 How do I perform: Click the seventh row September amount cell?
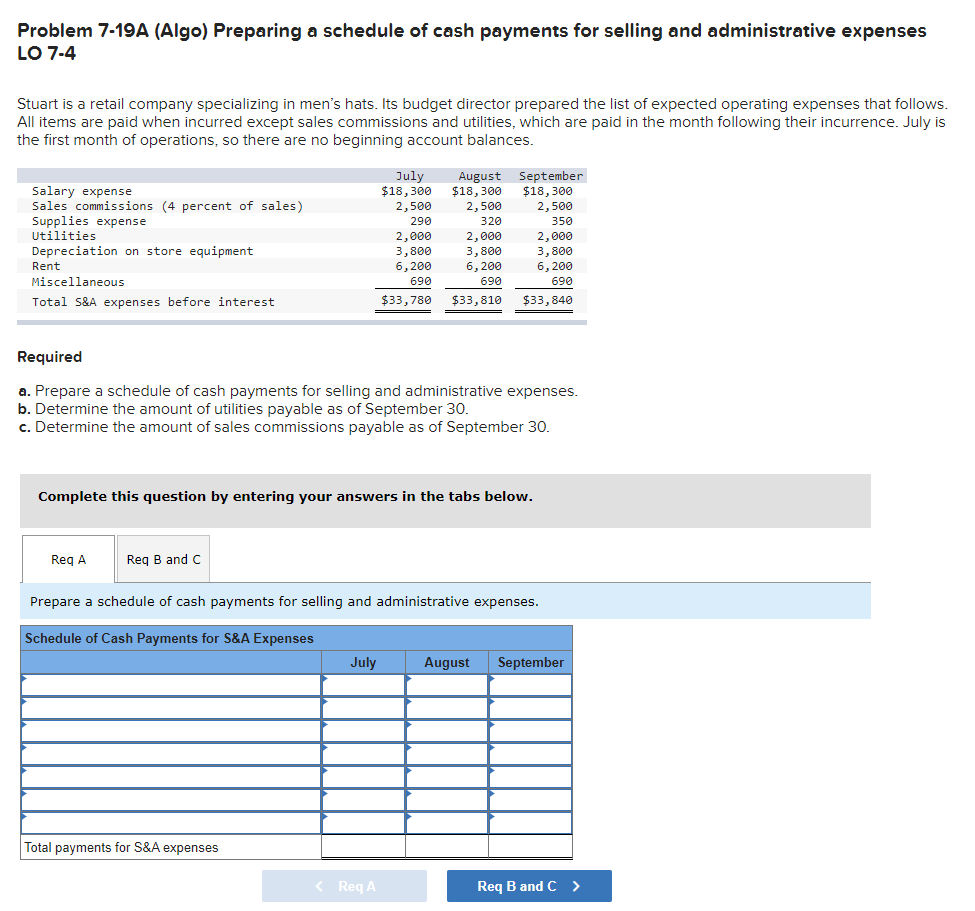point(531,822)
